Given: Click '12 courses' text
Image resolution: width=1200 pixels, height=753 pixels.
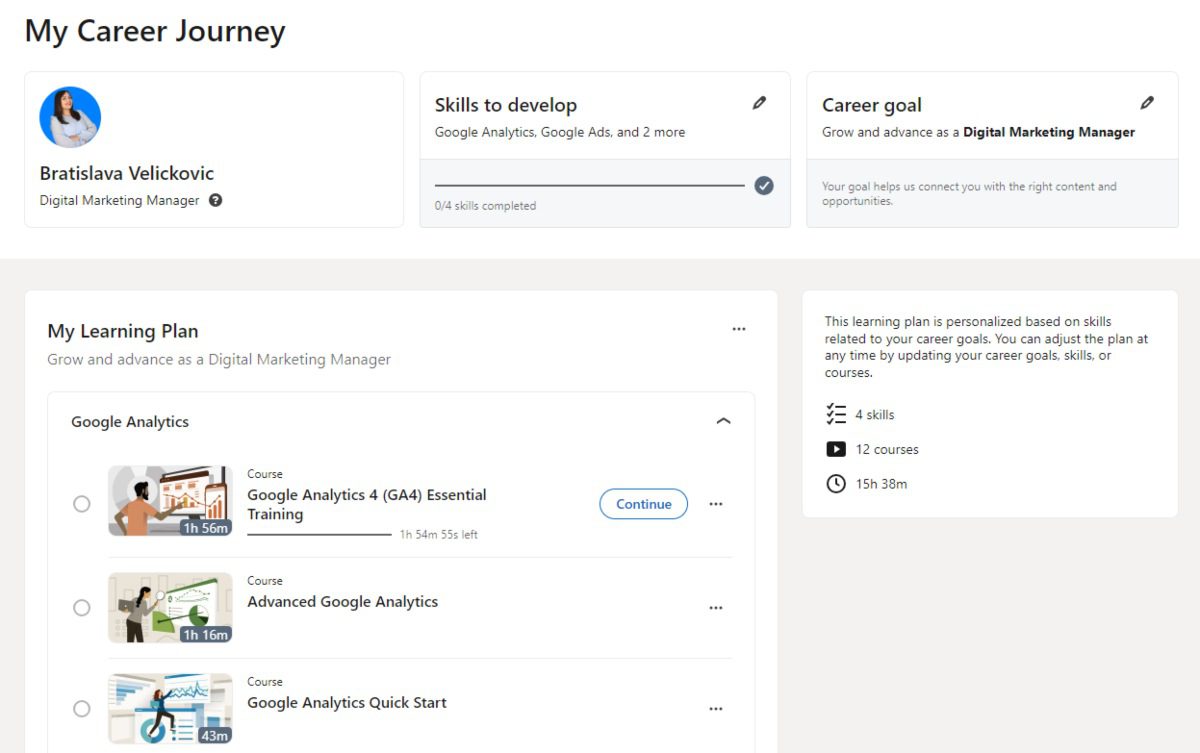Looking at the screenshot, I should tap(887, 450).
